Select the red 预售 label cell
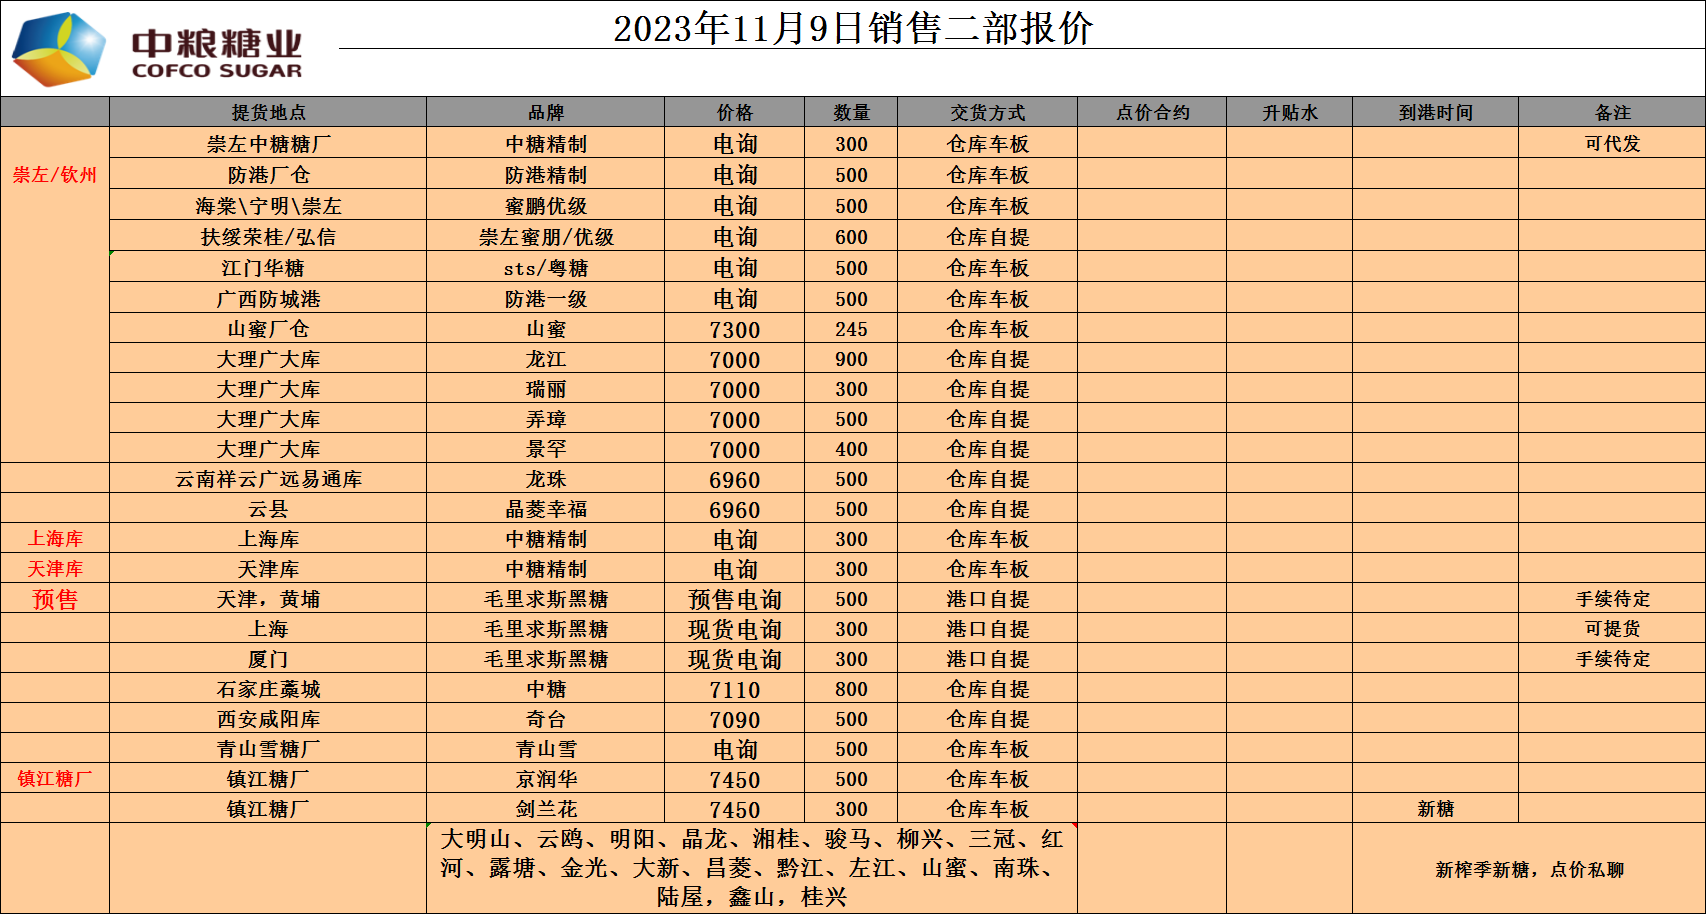This screenshot has height=914, width=1706. [55, 599]
